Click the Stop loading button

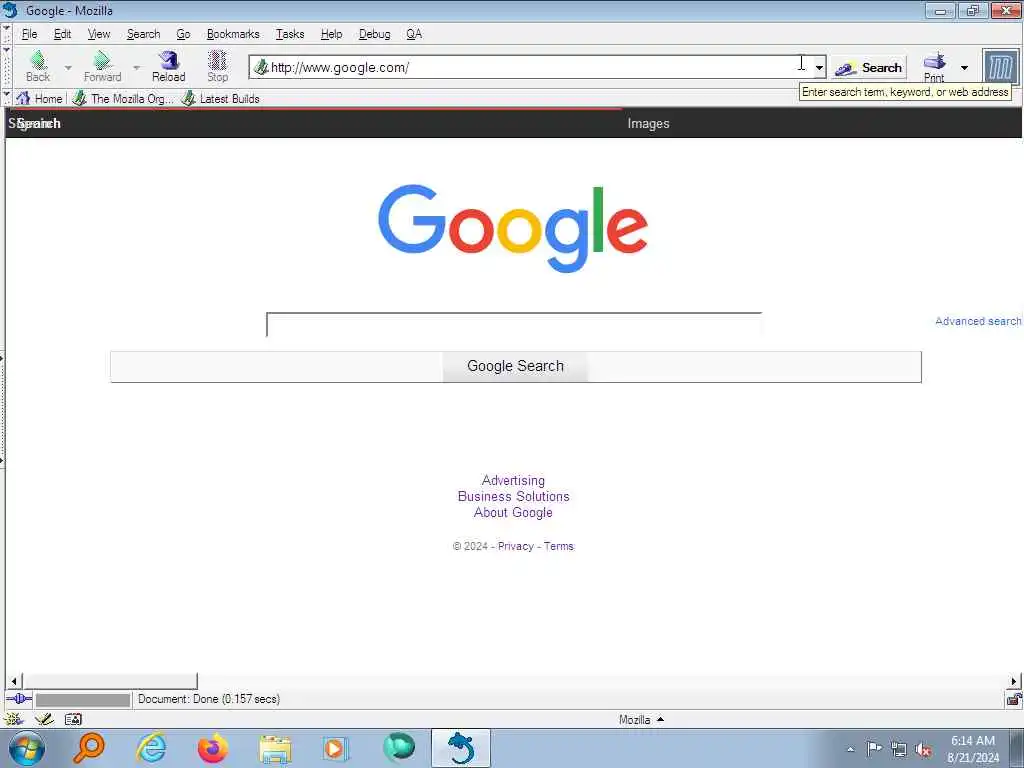coord(217,67)
